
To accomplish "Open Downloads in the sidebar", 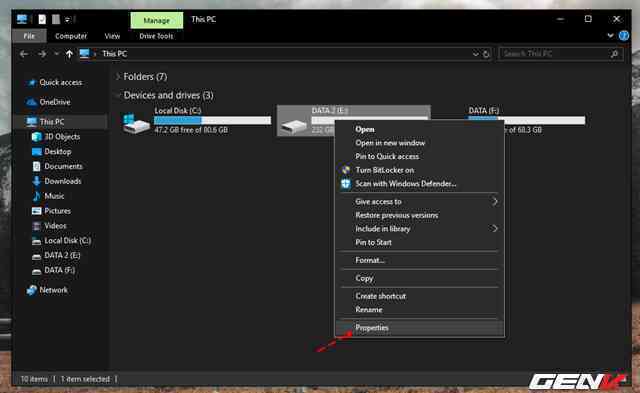I will click(62, 181).
